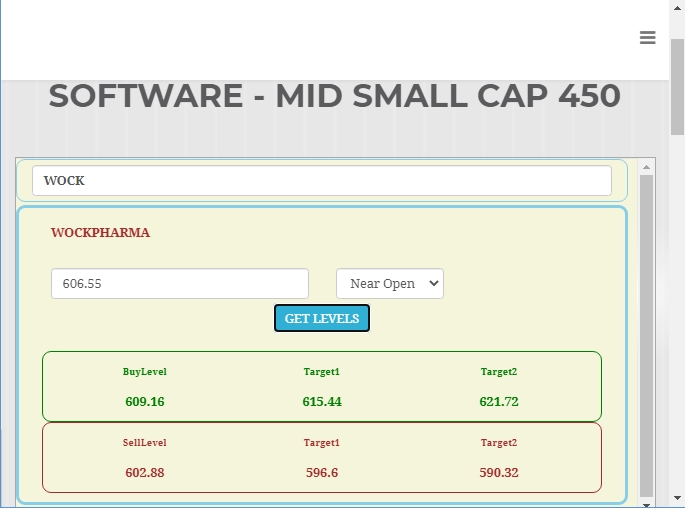Click the buy Target1 value 615.44

pyautogui.click(x=322, y=402)
